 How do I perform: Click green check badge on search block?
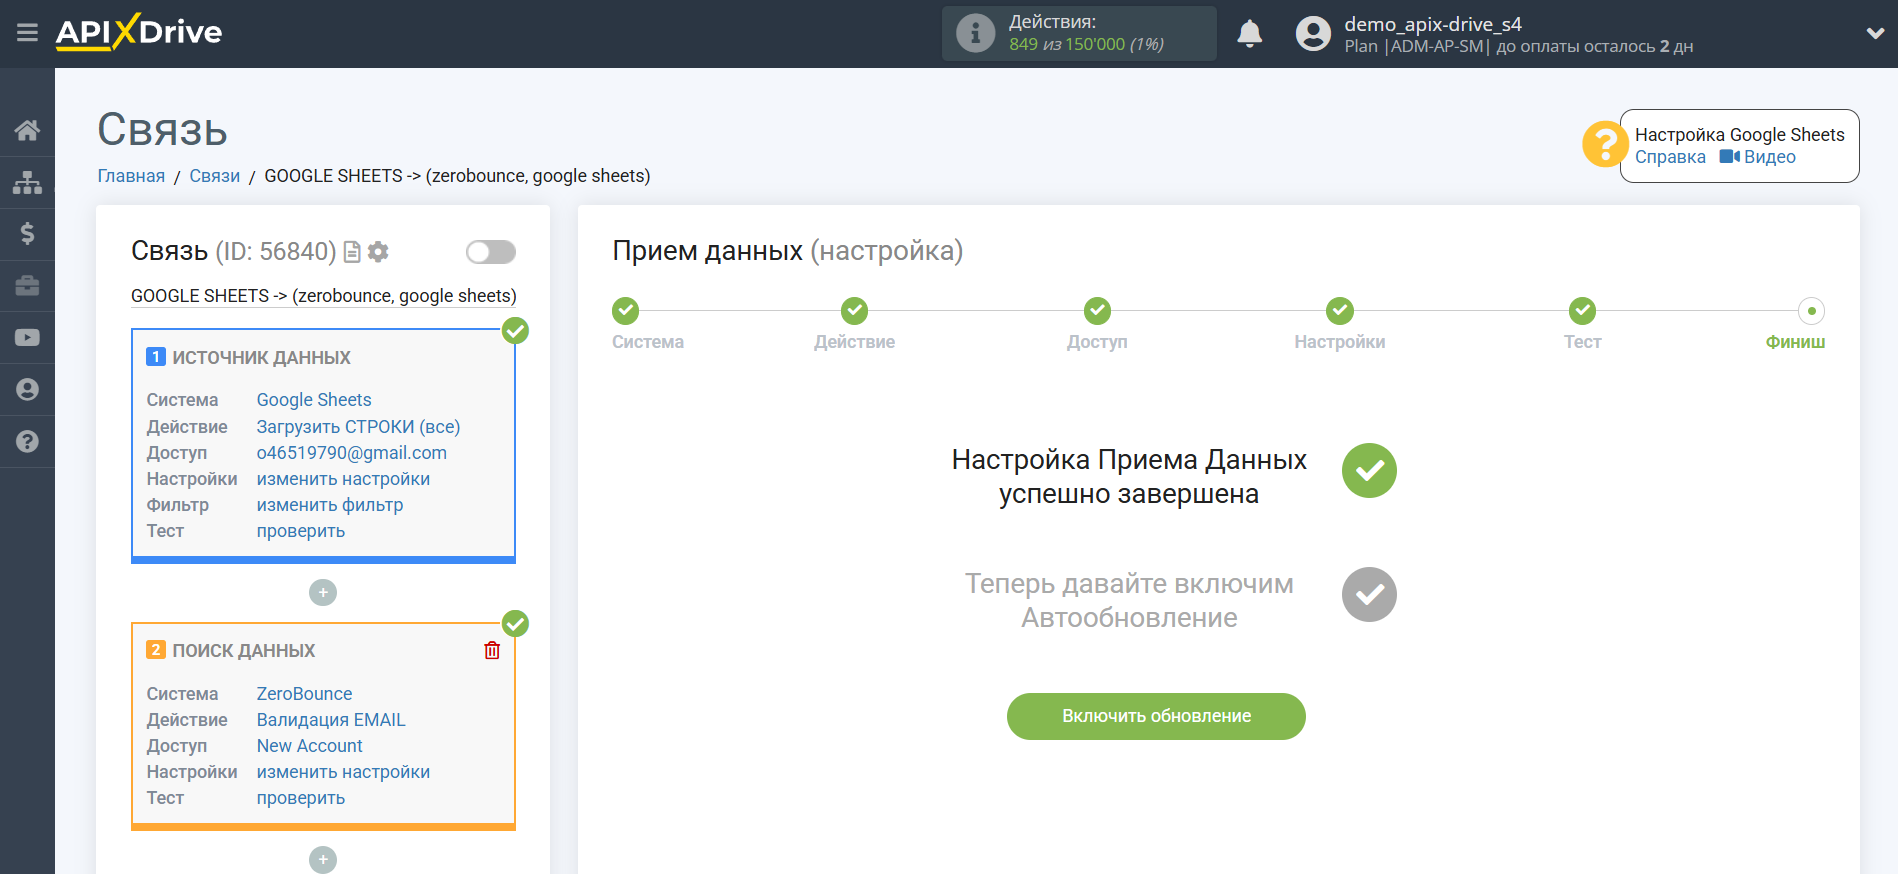[x=515, y=623]
